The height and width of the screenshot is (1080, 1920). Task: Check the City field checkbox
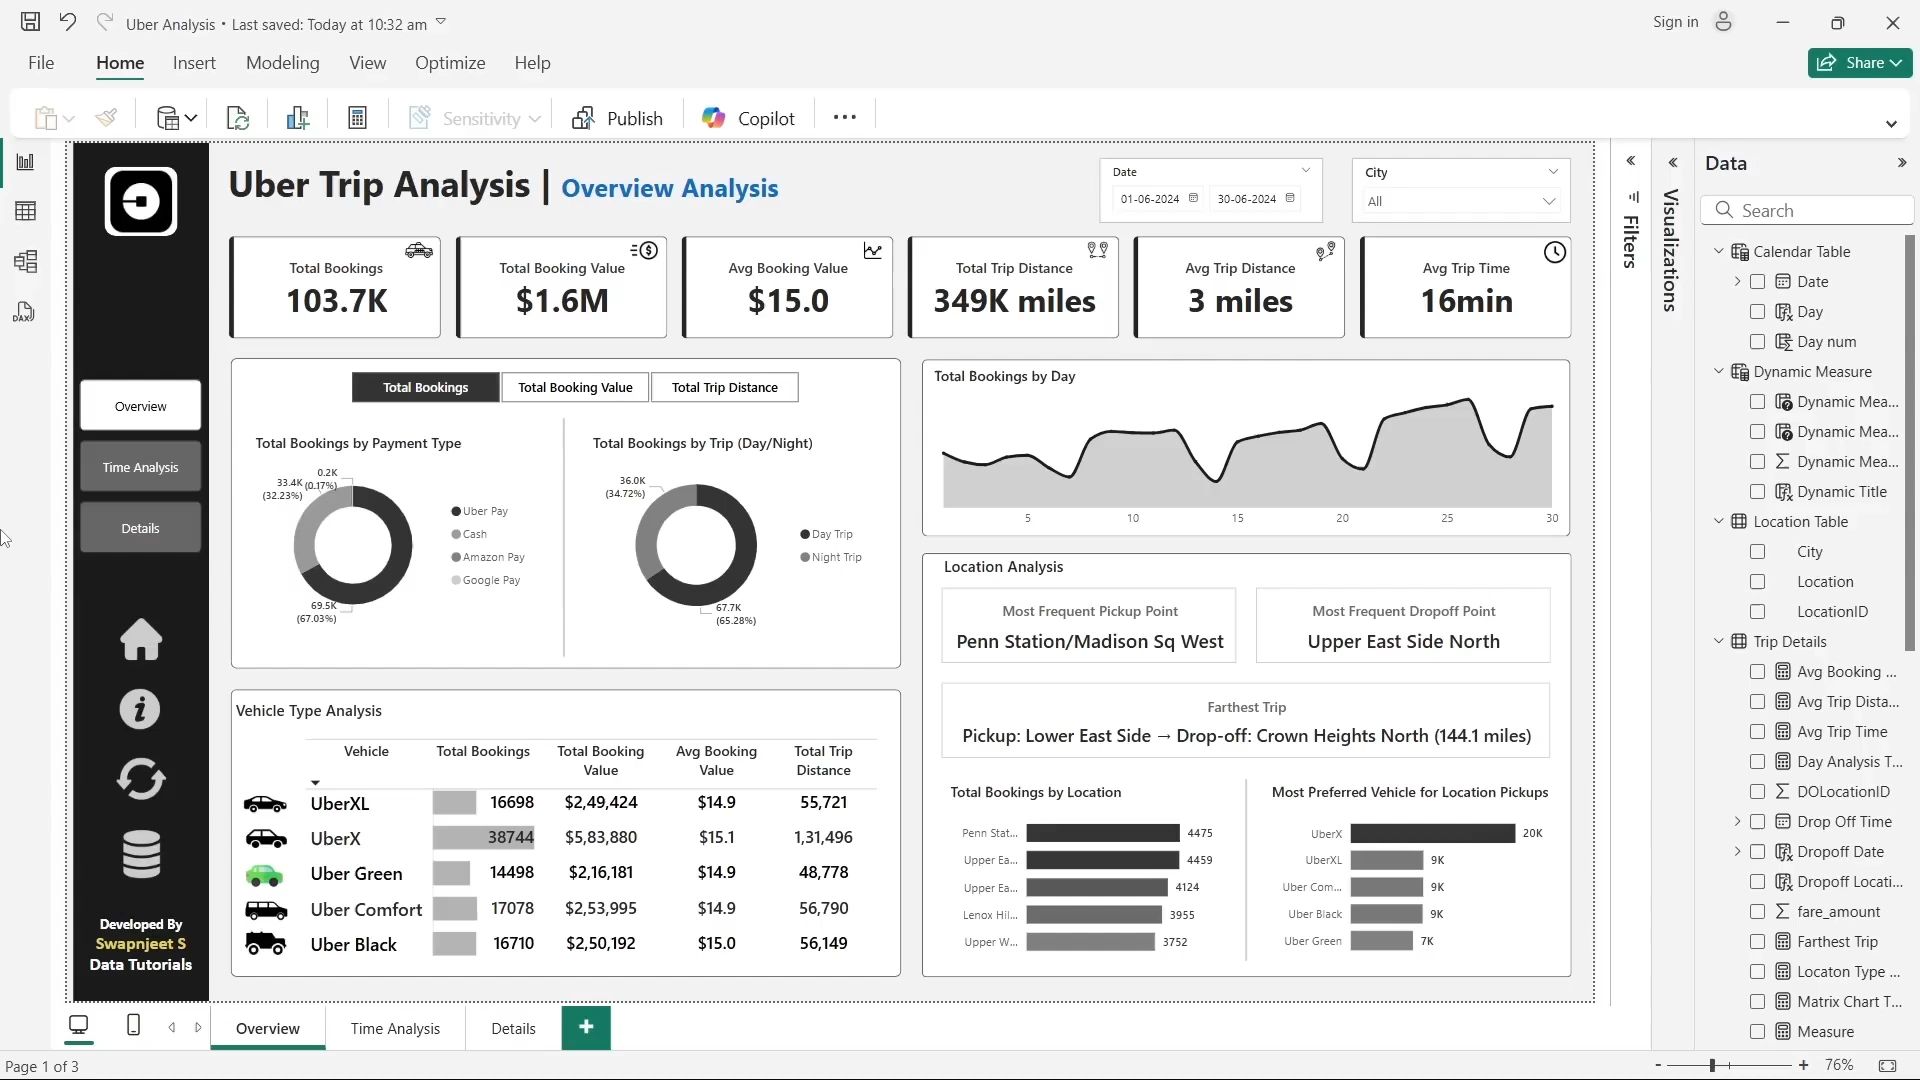point(1757,552)
